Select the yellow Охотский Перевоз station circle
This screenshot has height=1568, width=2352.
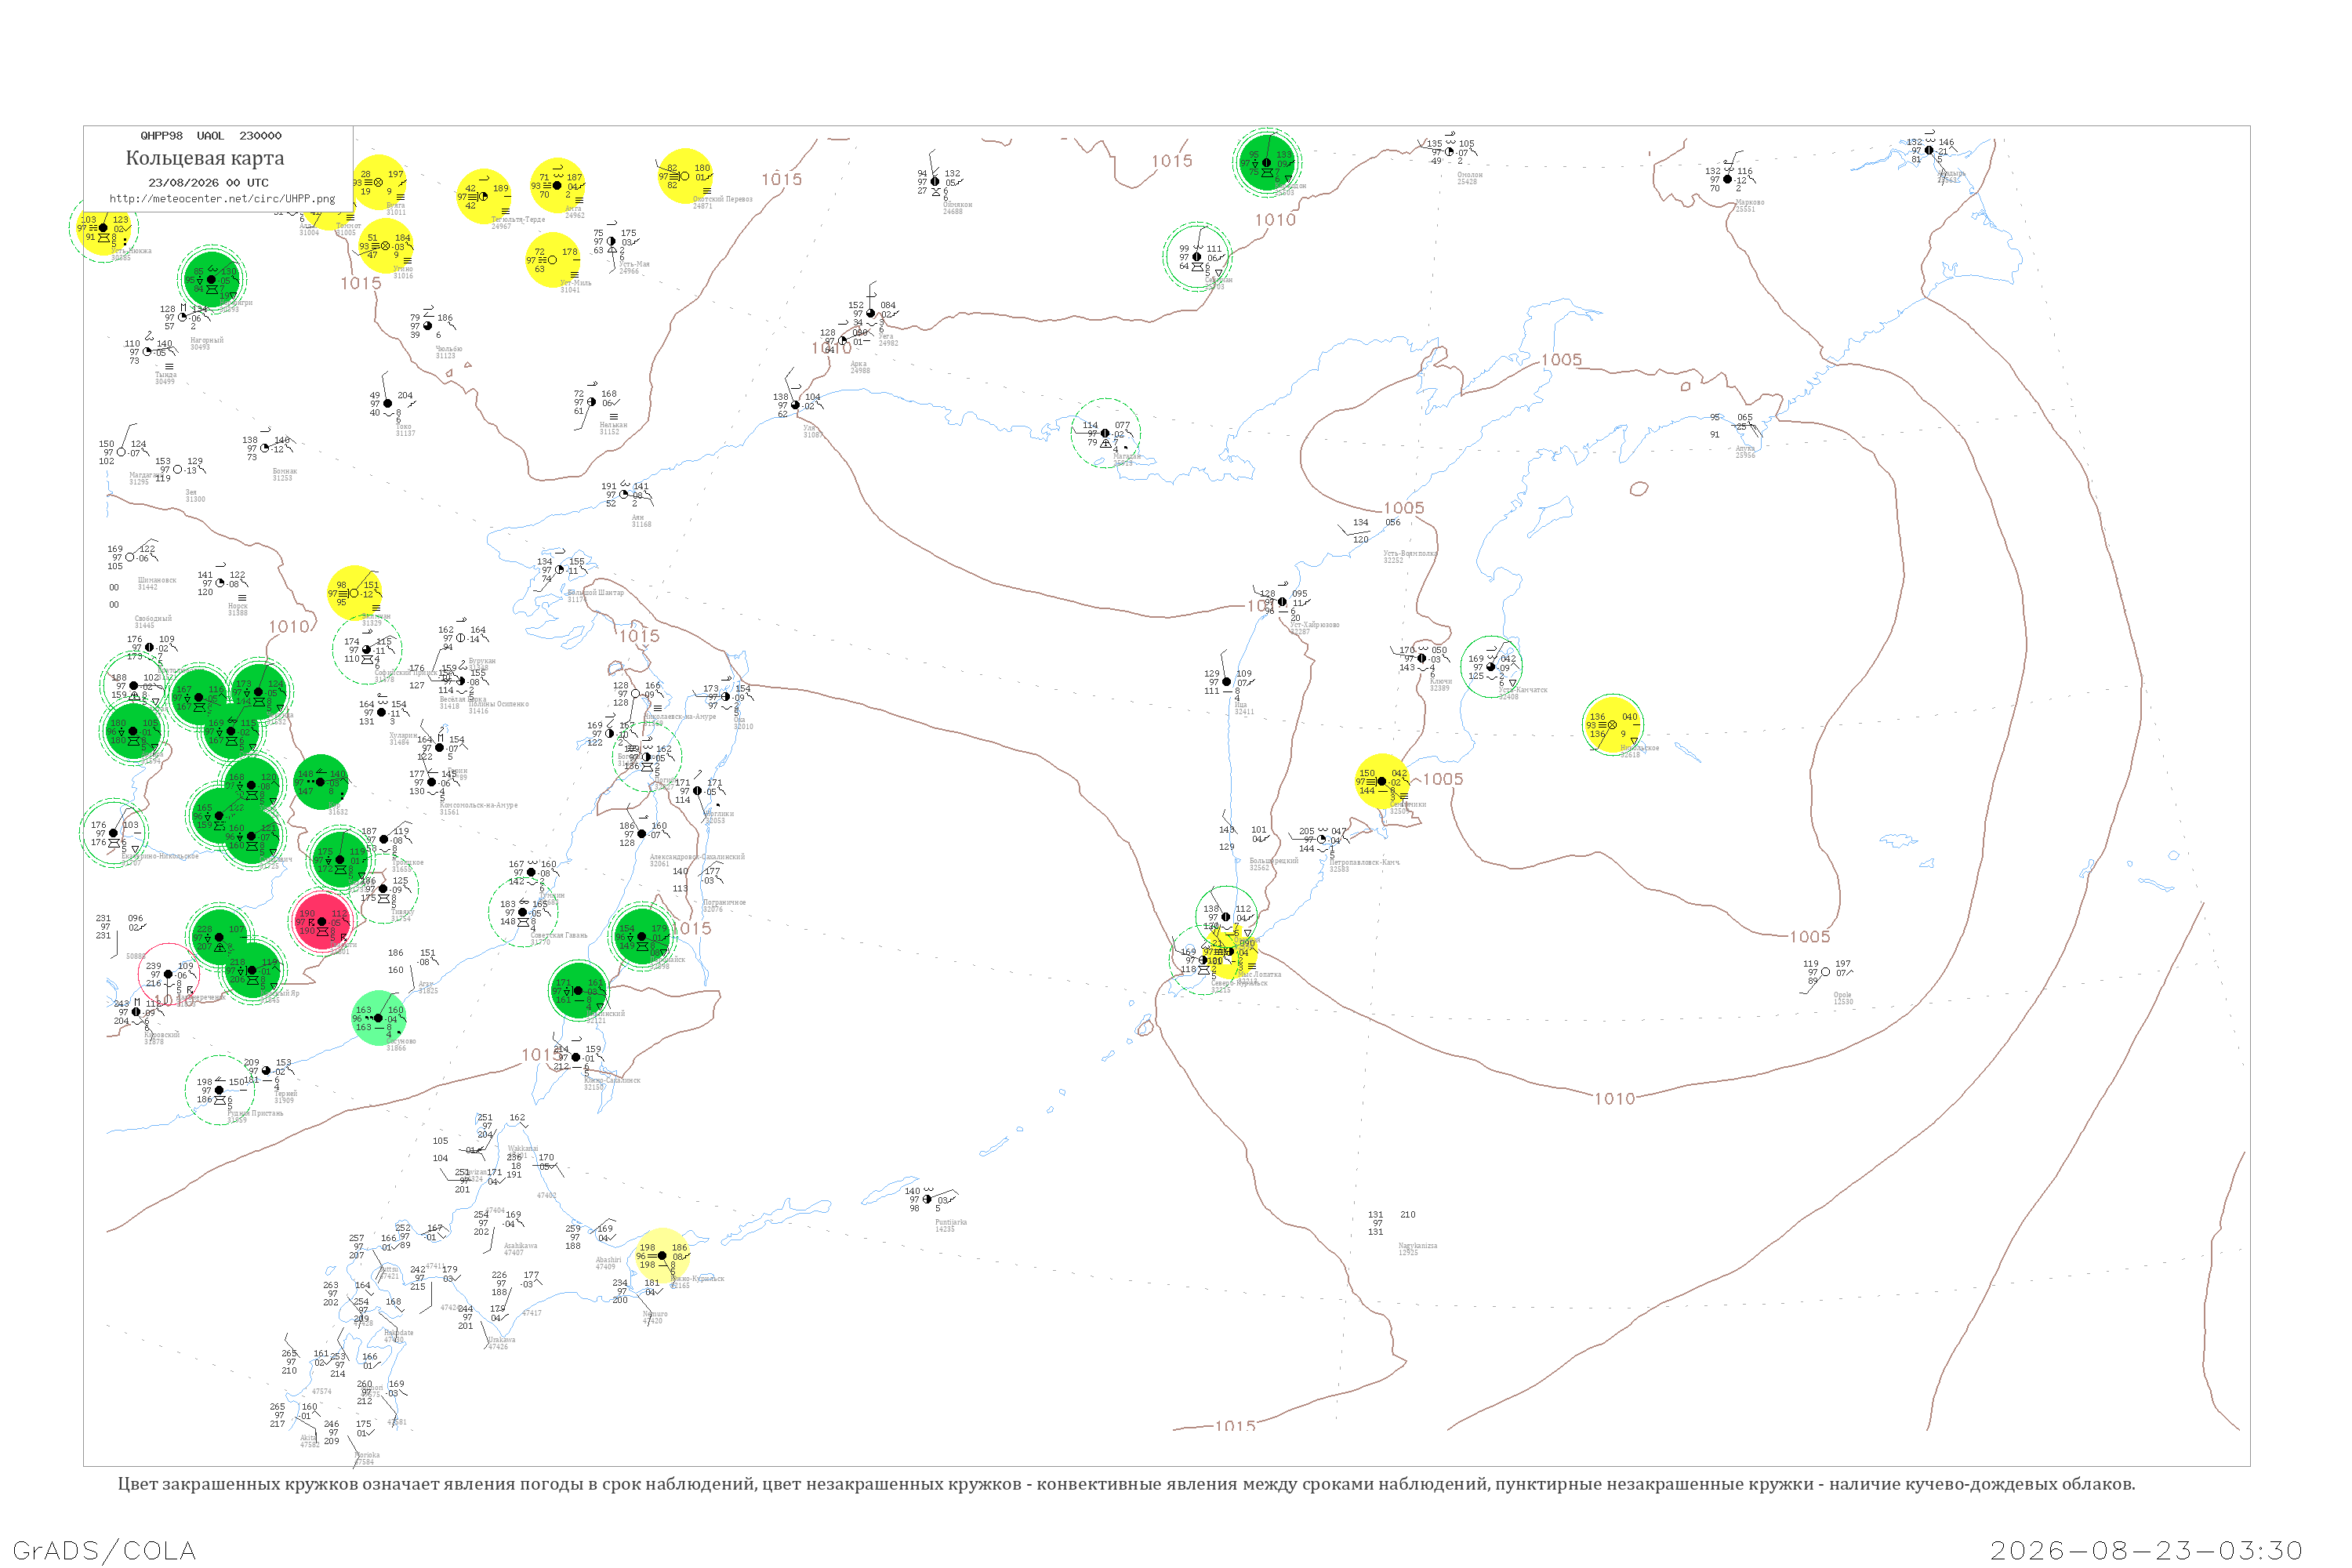[x=685, y=177]
